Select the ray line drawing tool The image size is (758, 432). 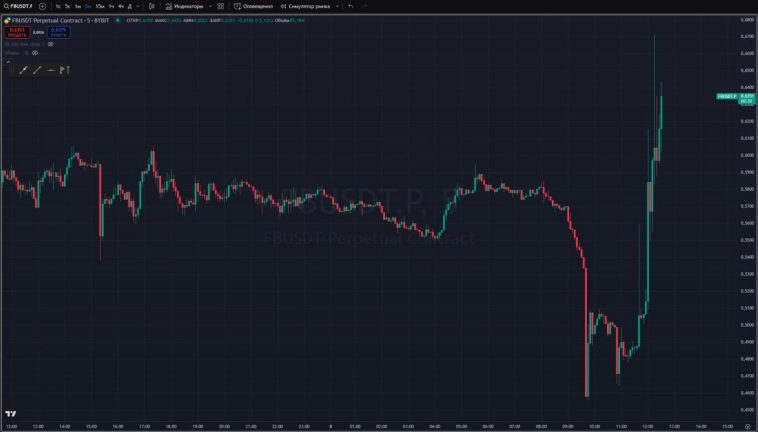[x=37, y=70]
